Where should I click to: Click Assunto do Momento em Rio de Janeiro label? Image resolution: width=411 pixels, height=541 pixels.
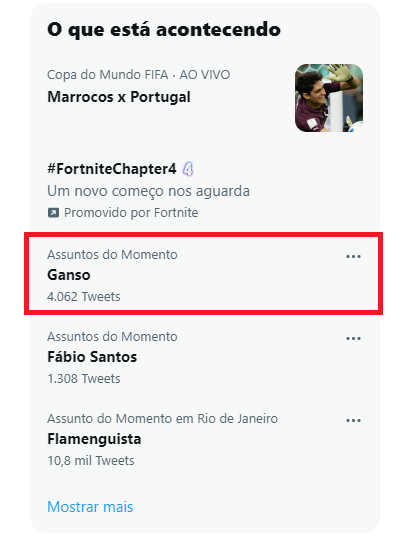[x=163, y=419]
